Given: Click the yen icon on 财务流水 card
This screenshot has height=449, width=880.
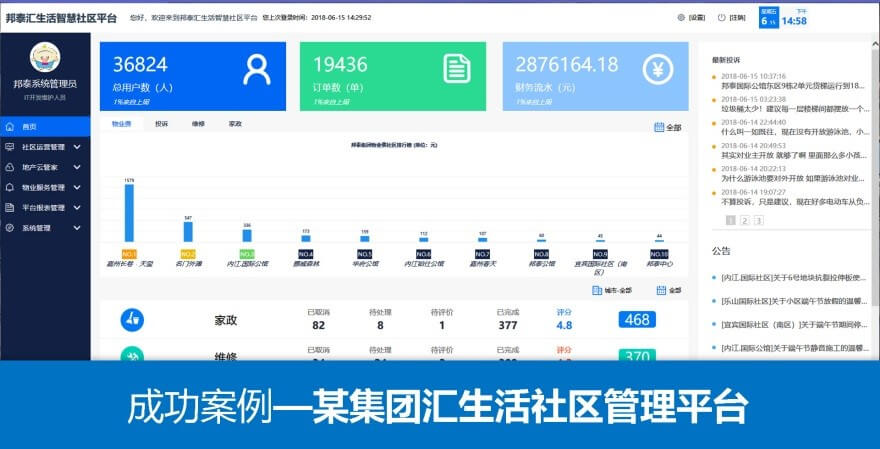Looking at the screenshot, I should 657,69.
